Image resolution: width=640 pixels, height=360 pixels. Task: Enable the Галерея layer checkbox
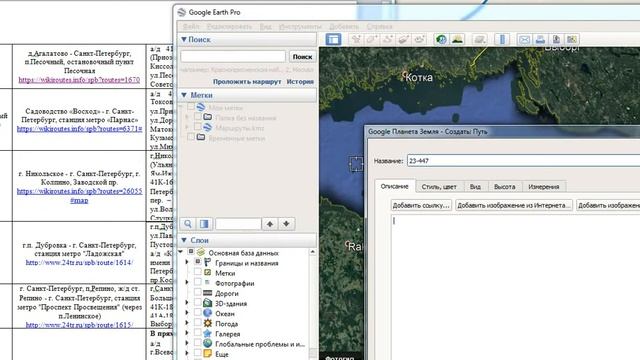tap(198, 333)
